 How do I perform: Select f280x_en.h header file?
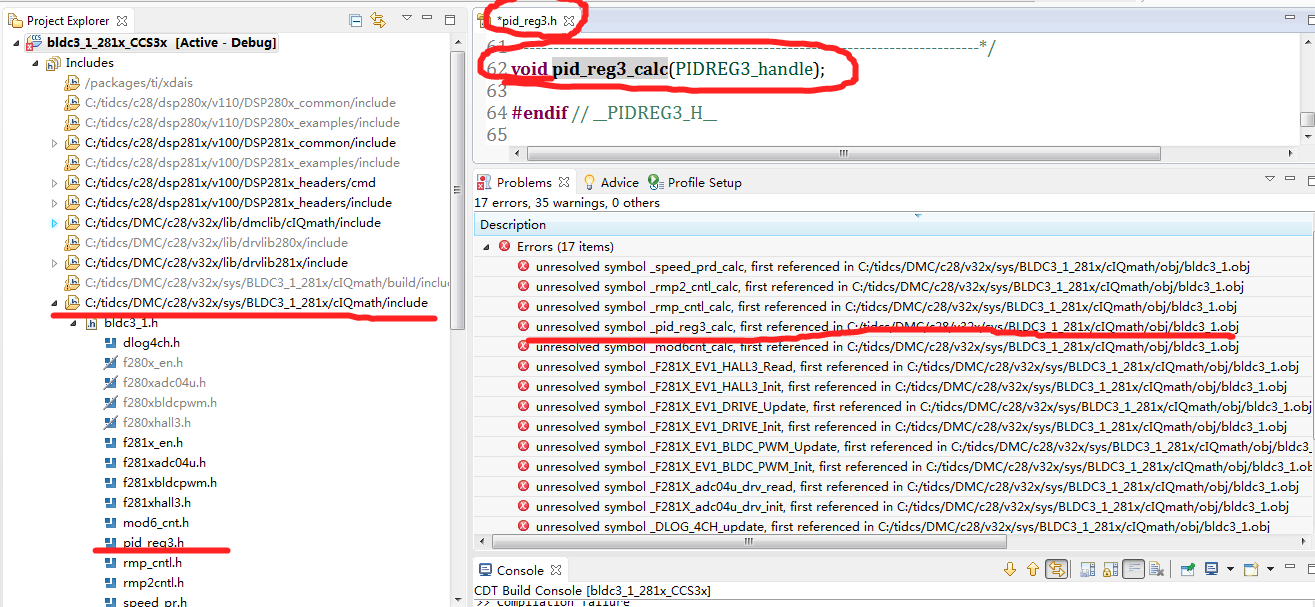click(x=144, y=363)
